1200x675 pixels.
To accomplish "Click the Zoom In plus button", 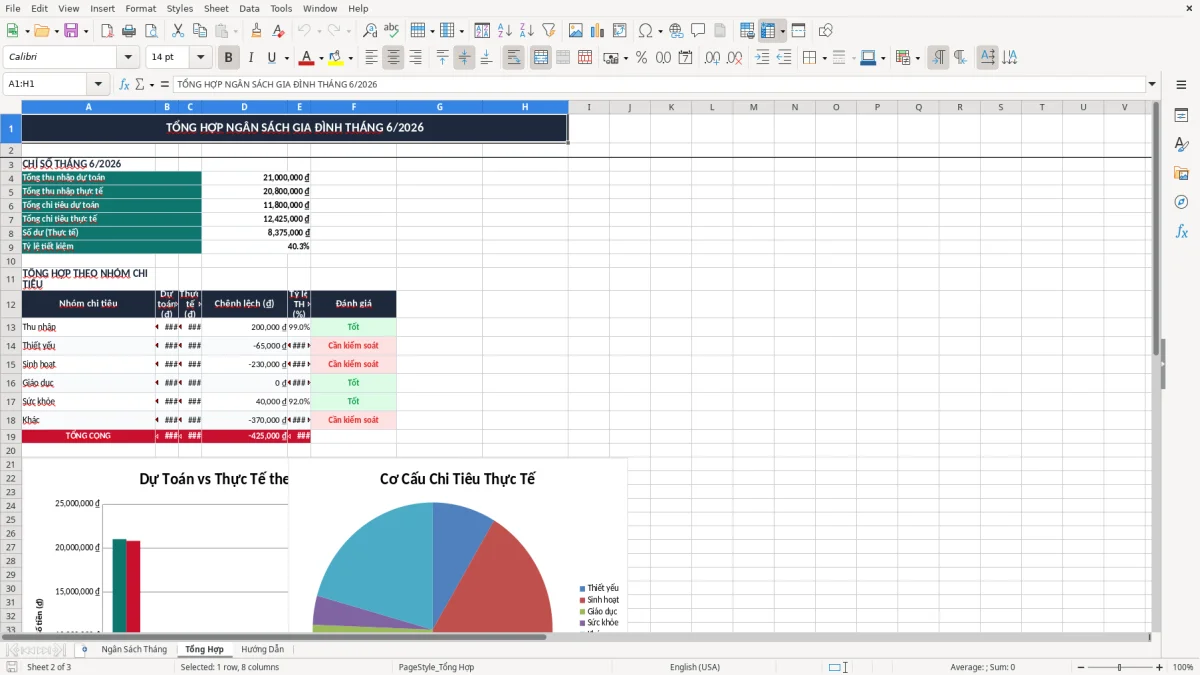I will point(1160,667).
